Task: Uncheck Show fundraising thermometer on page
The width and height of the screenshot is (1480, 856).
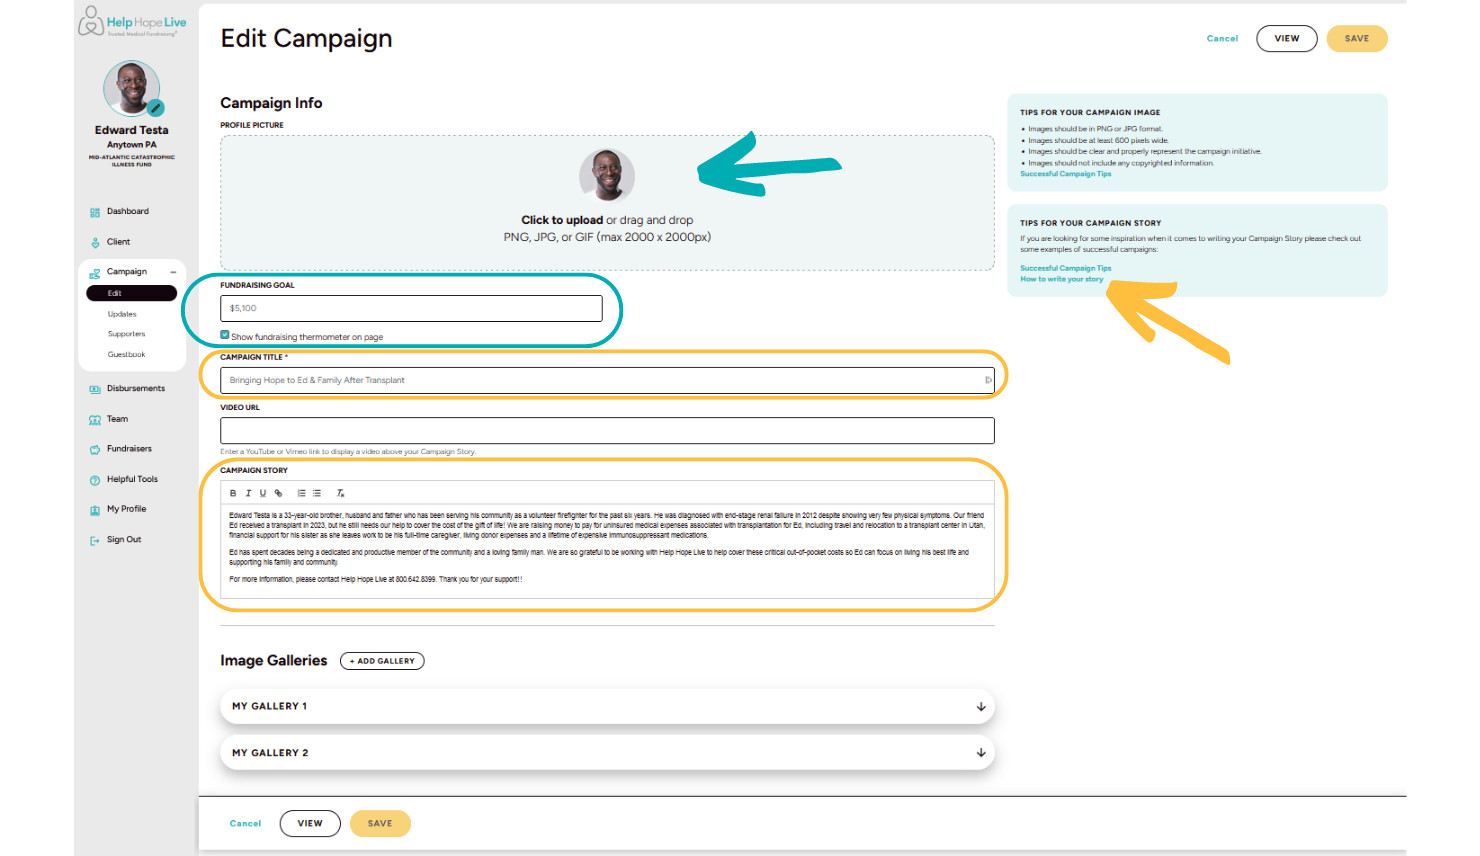Action: pos(225,335)
